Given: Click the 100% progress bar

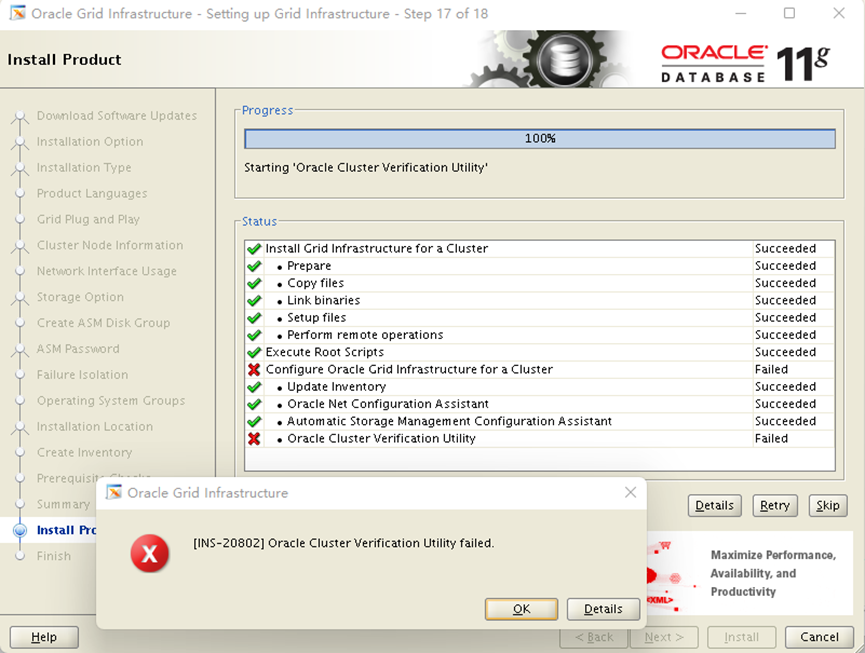Looking at the screenshot, I should [x=540, y=138].
